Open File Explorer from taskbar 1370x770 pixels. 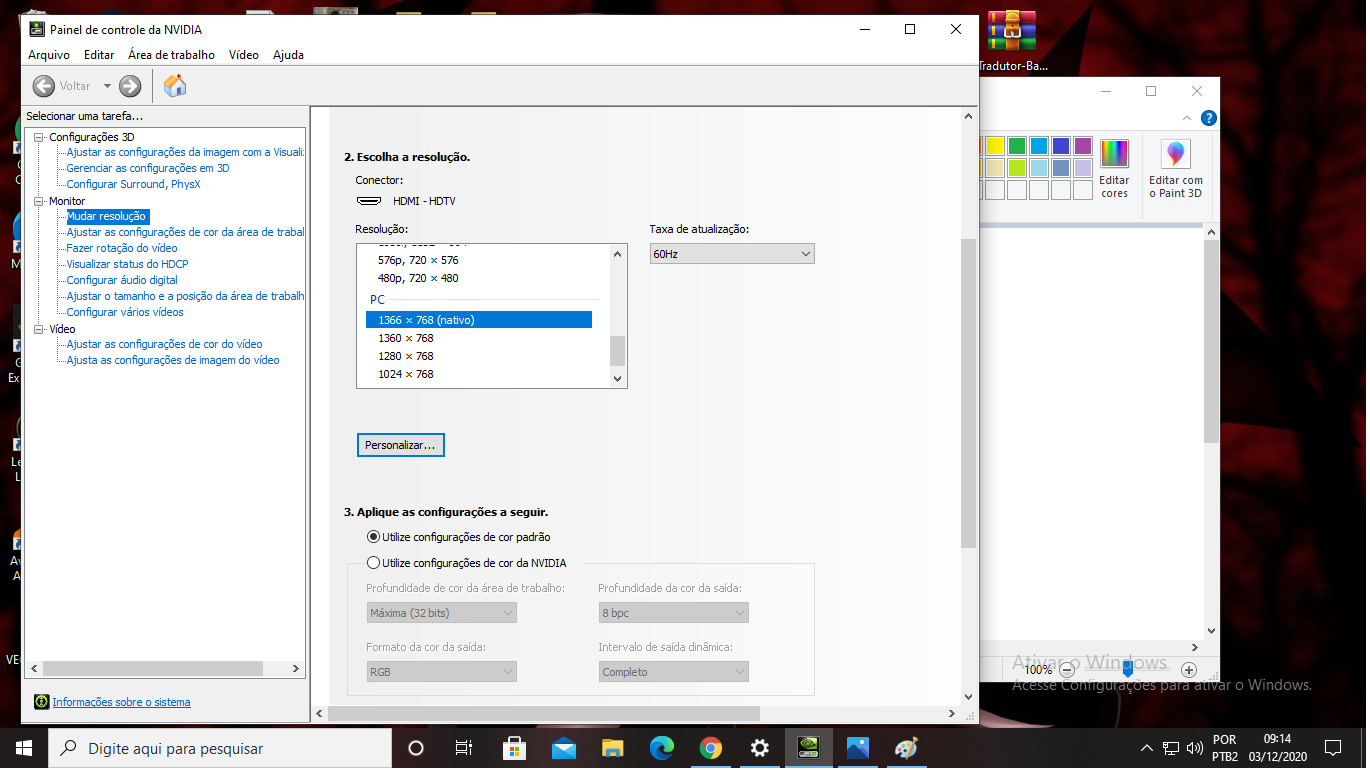pos(612,748)
